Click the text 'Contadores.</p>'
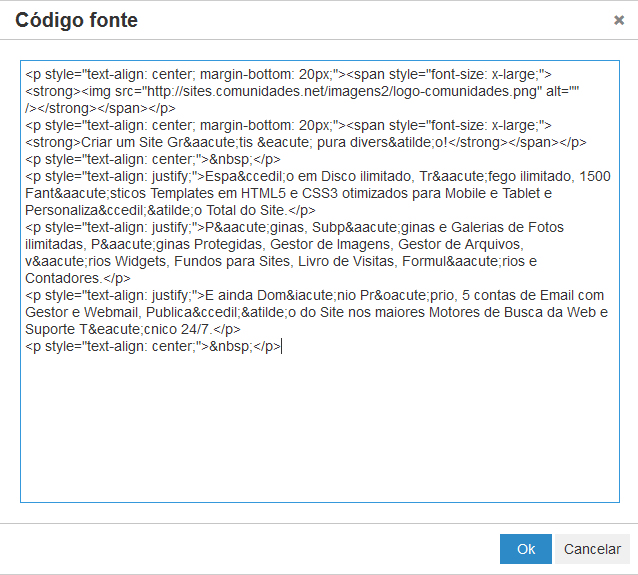Image resolution: width=638 pixels, height=575 pixels. (78, 278)
